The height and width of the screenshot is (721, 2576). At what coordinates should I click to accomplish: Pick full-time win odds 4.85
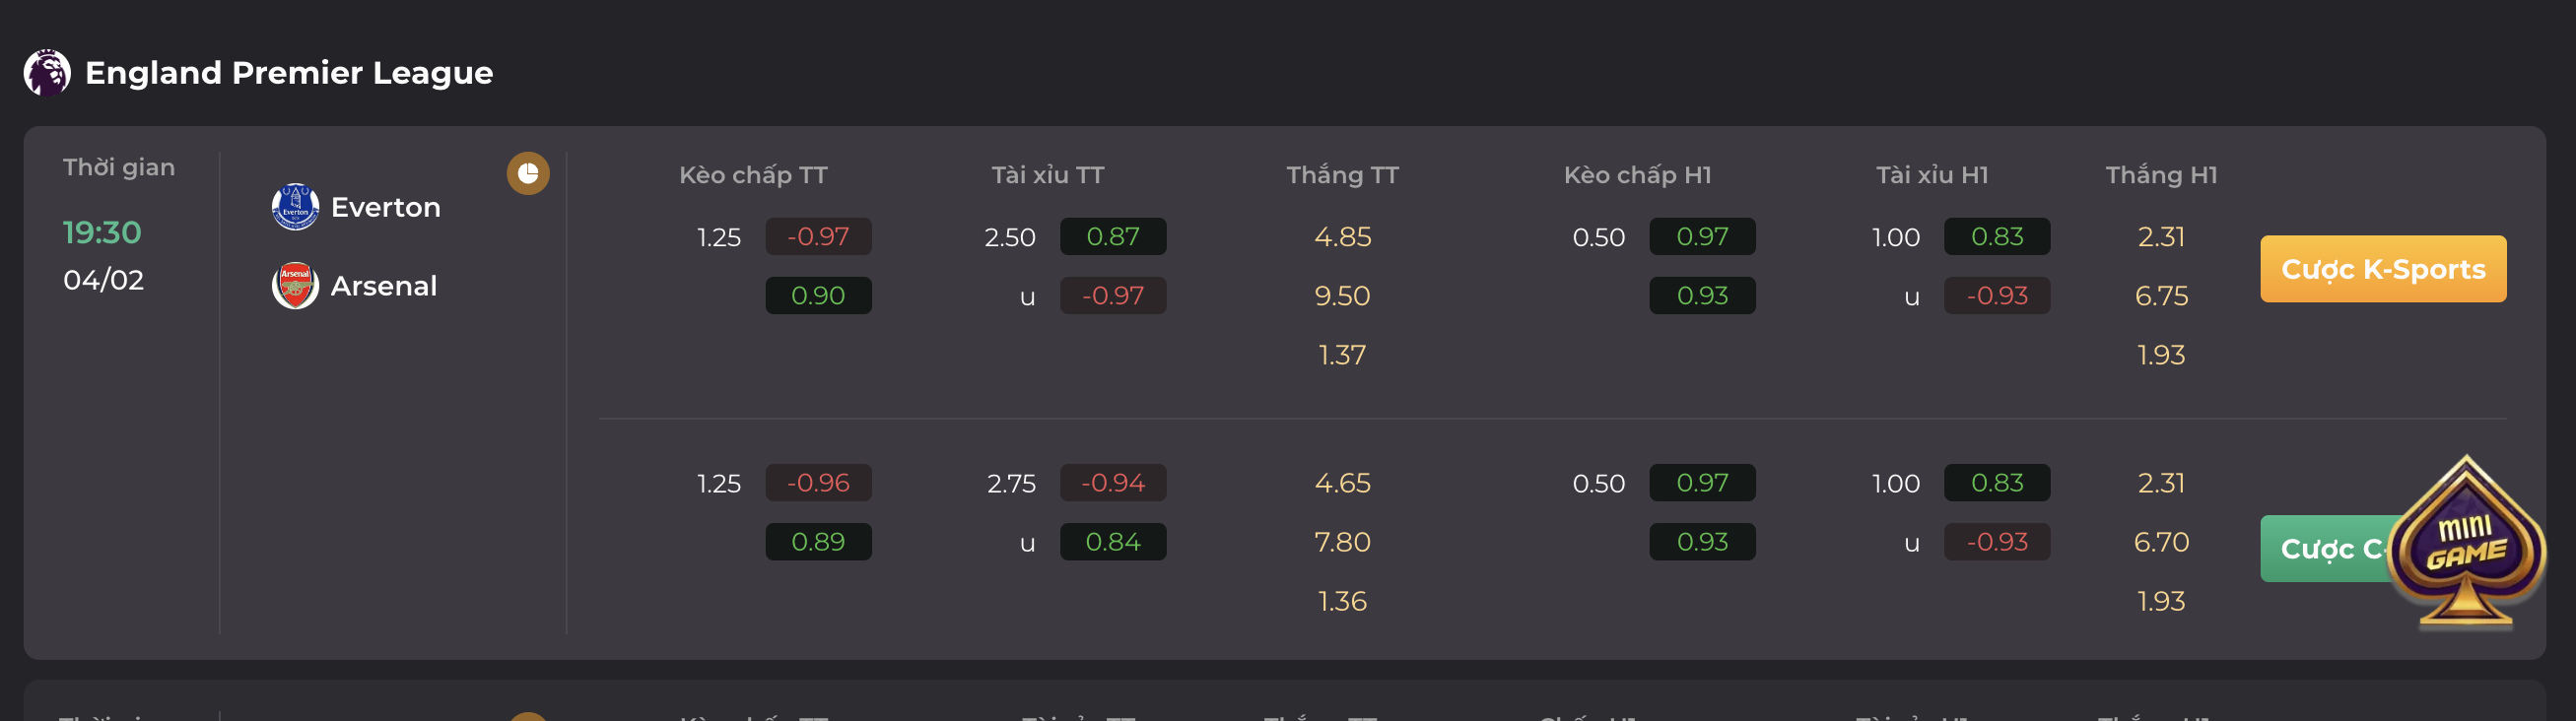(1342, 237)
